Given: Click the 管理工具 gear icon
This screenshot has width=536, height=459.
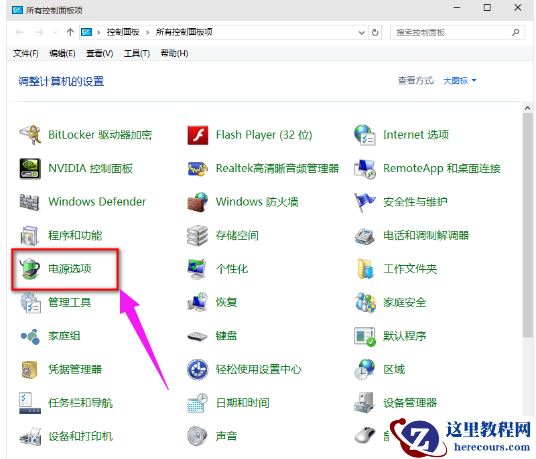Looking at the screenshot, I should tap(30, 302).
